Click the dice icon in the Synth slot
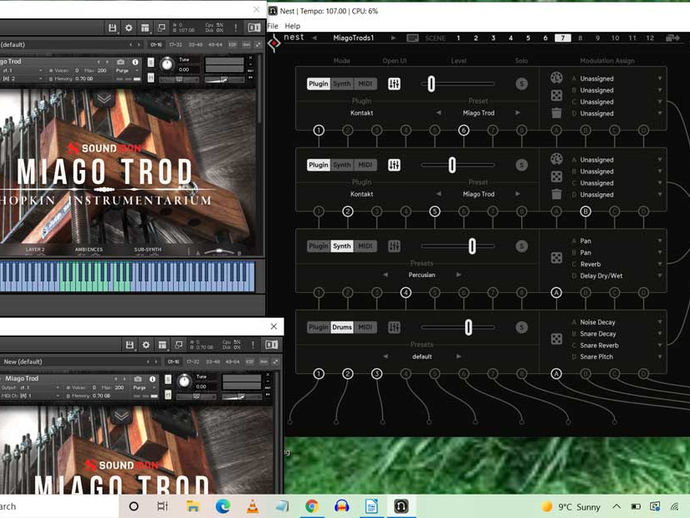This screenshot has height=518, width=690. coord(556,258)
